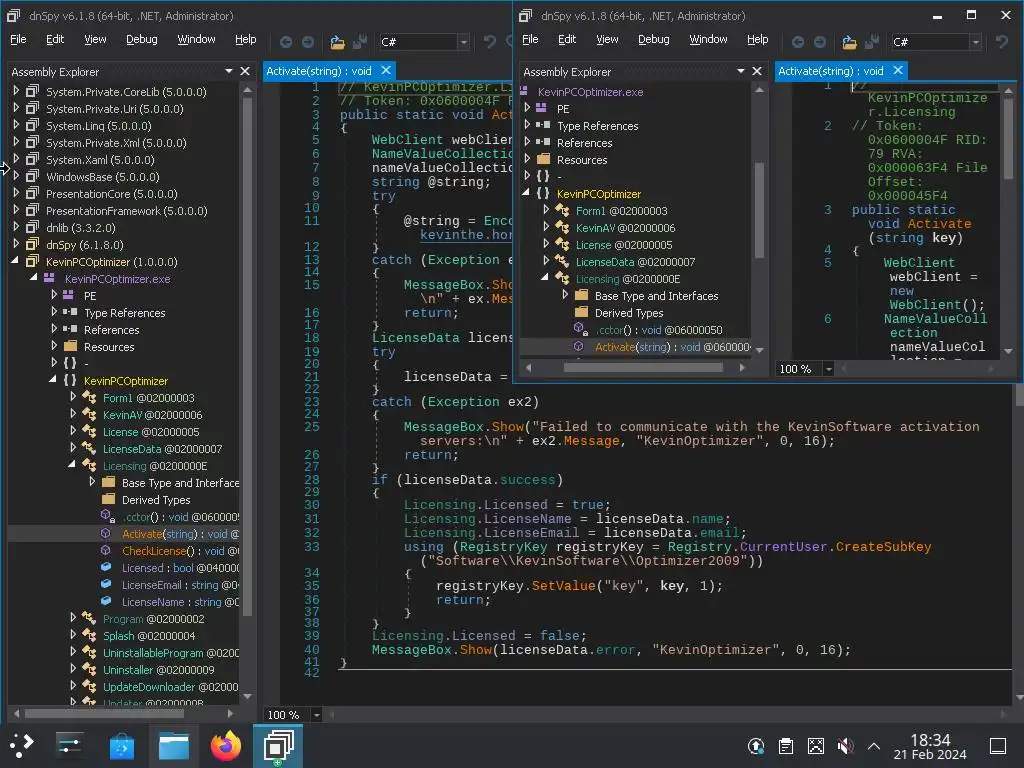1024x768 pixels.
Task: Open the network tray icon
Action: (x=816, y=746)
